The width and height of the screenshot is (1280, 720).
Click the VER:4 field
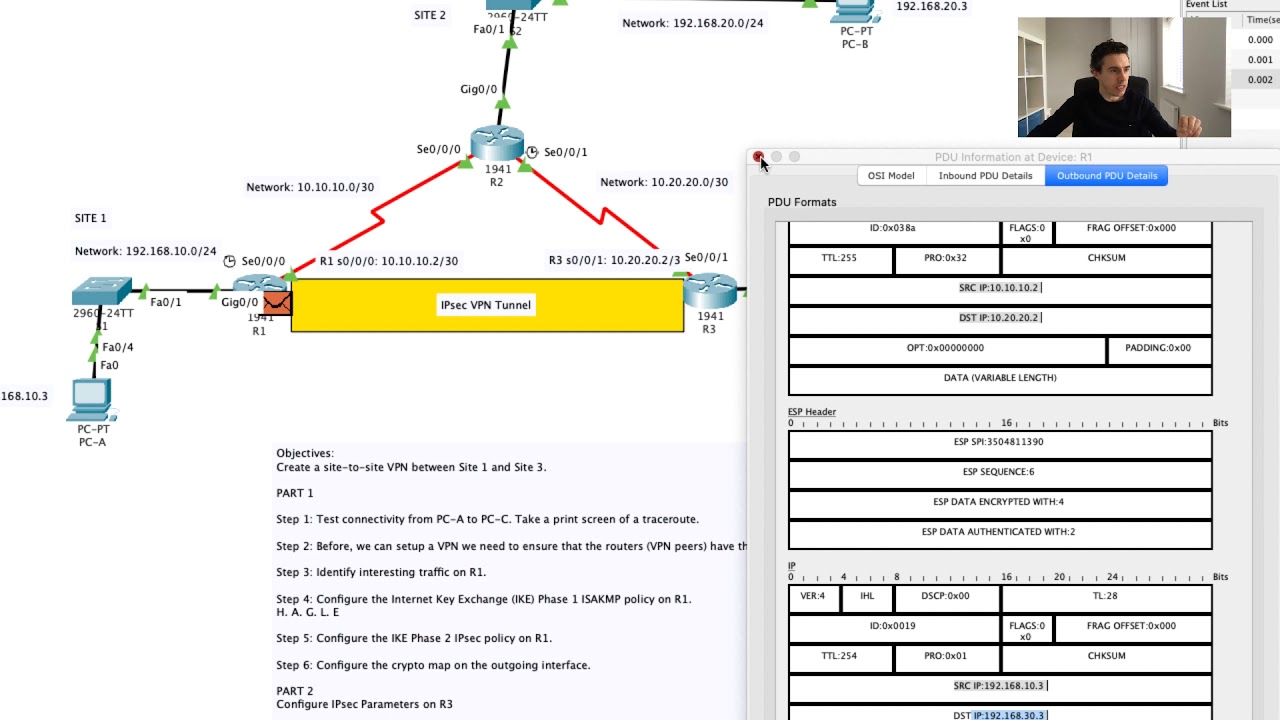pyautogui.click(x=814, y=596)
